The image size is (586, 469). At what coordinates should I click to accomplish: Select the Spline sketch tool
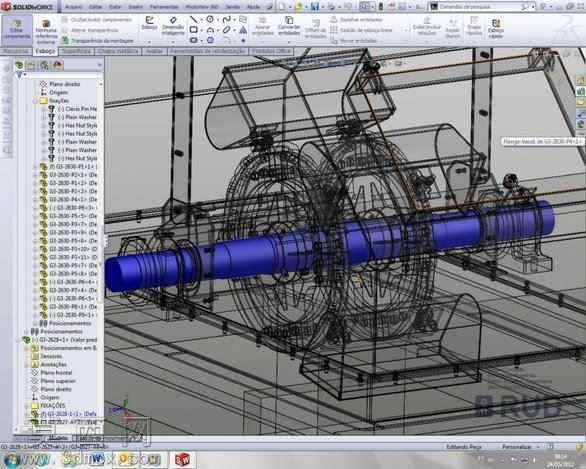[226, 19]
